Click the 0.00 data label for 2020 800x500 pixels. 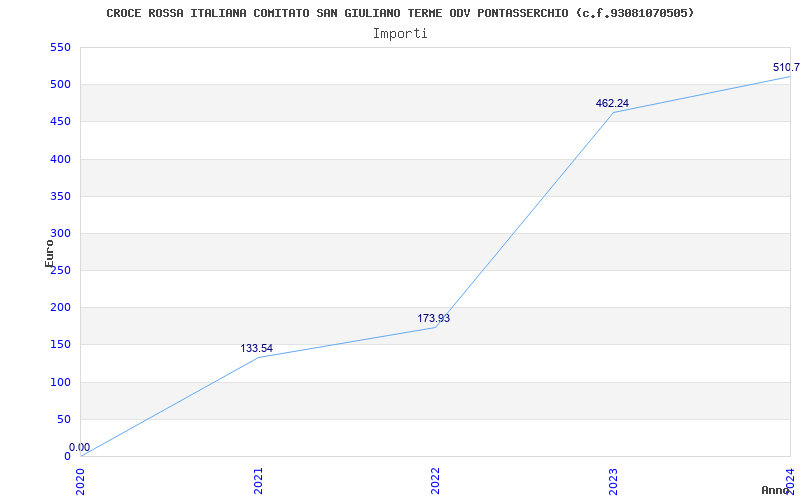[x=80, y=447]
